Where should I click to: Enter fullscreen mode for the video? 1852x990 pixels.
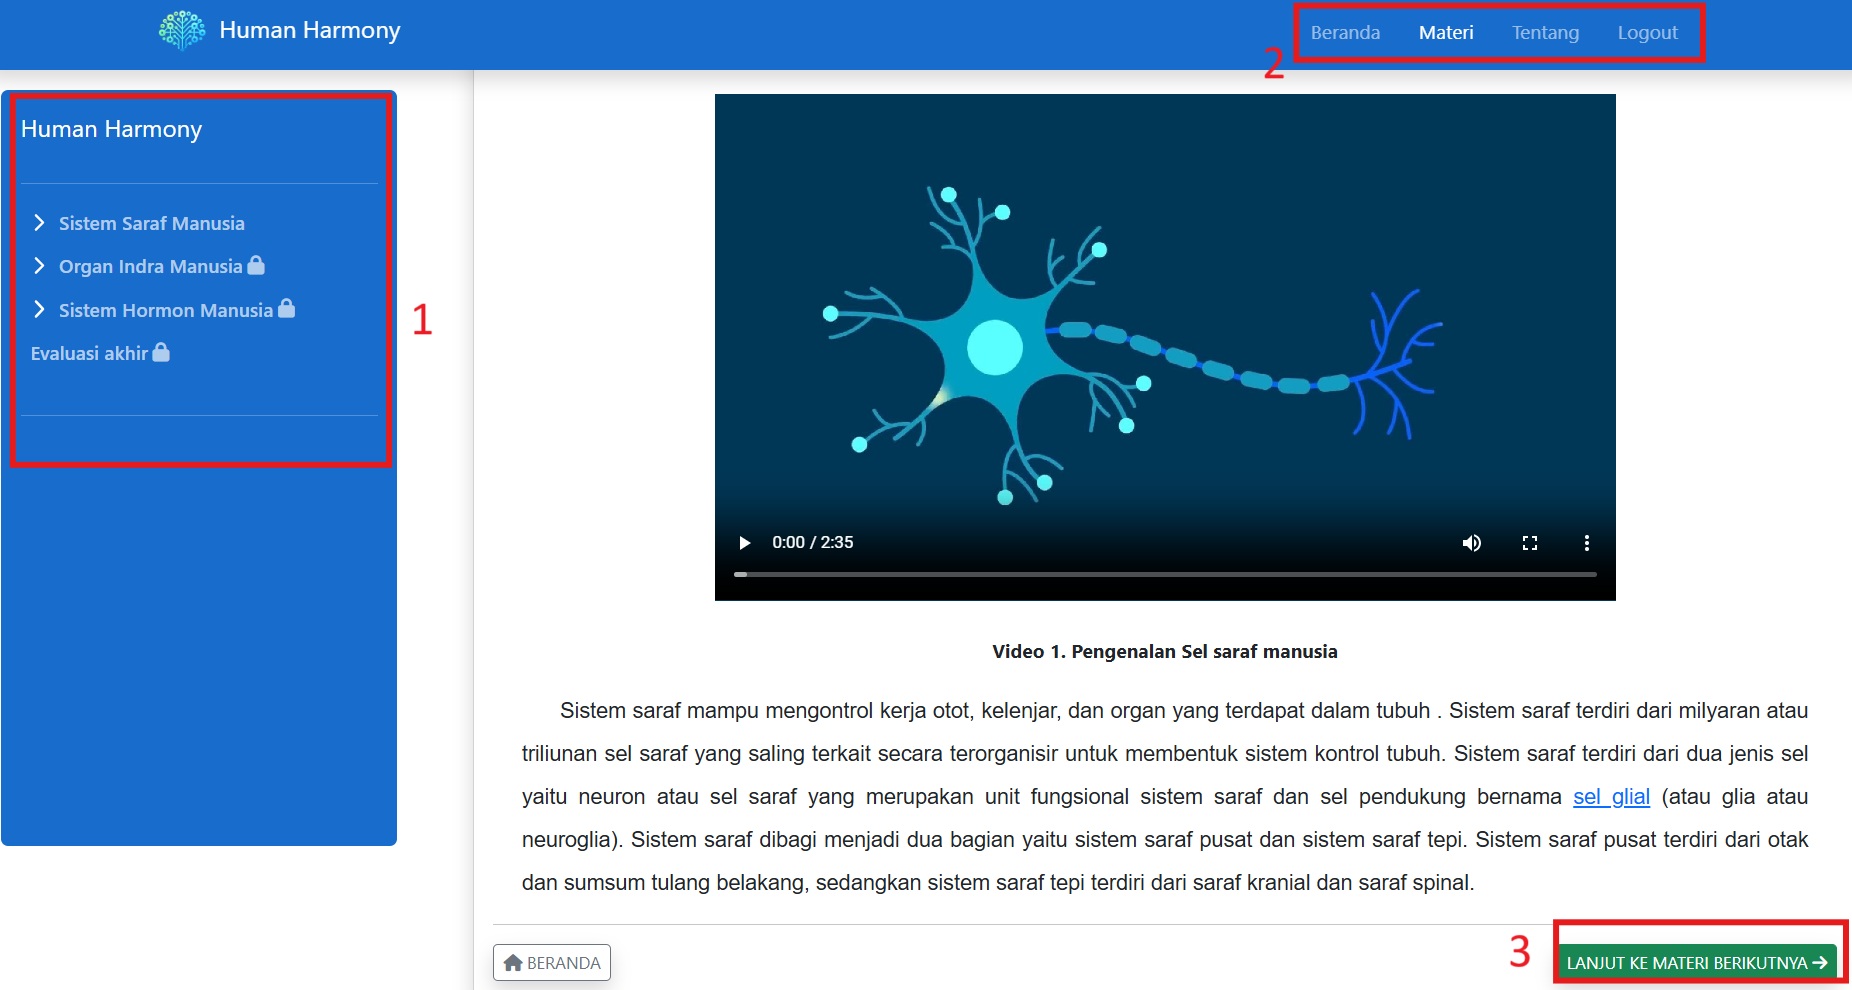point(1529,543)
